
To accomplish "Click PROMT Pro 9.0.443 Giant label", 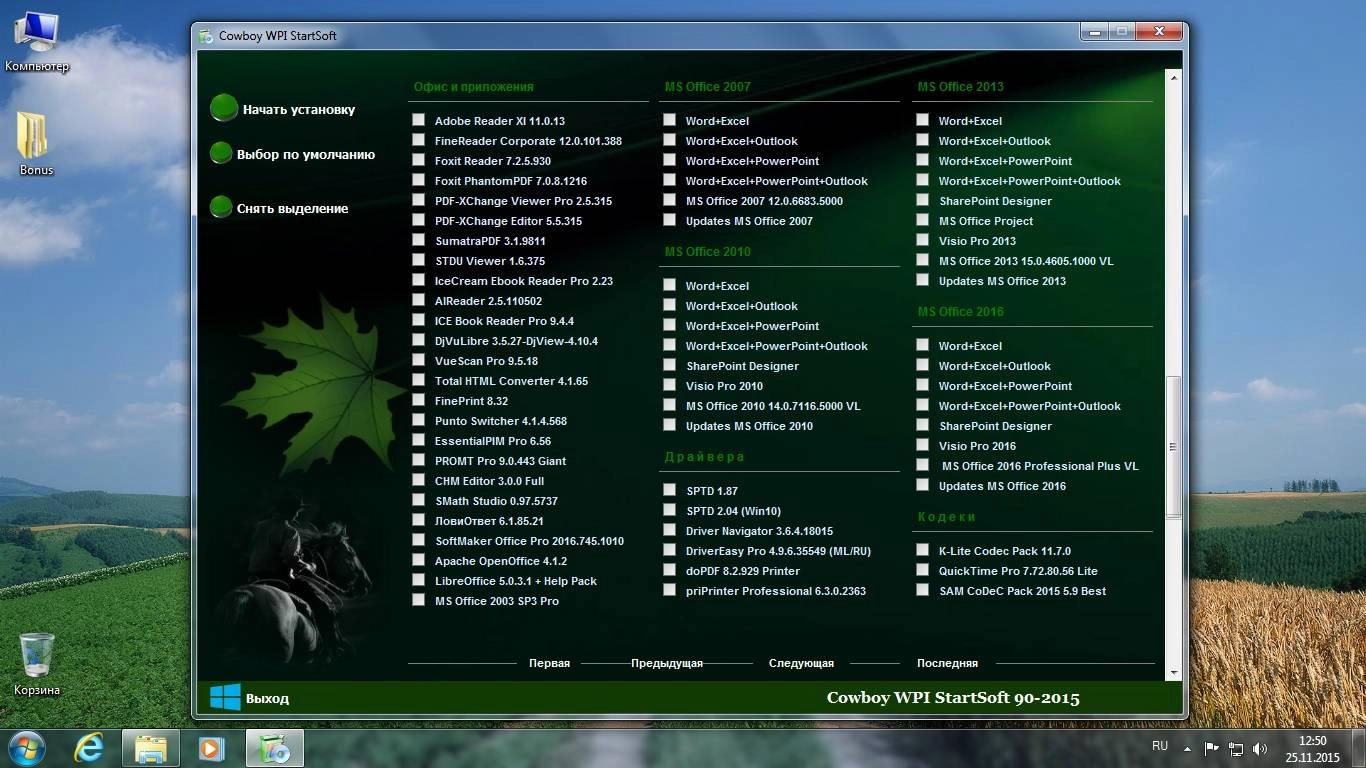I will pos(500,461).
